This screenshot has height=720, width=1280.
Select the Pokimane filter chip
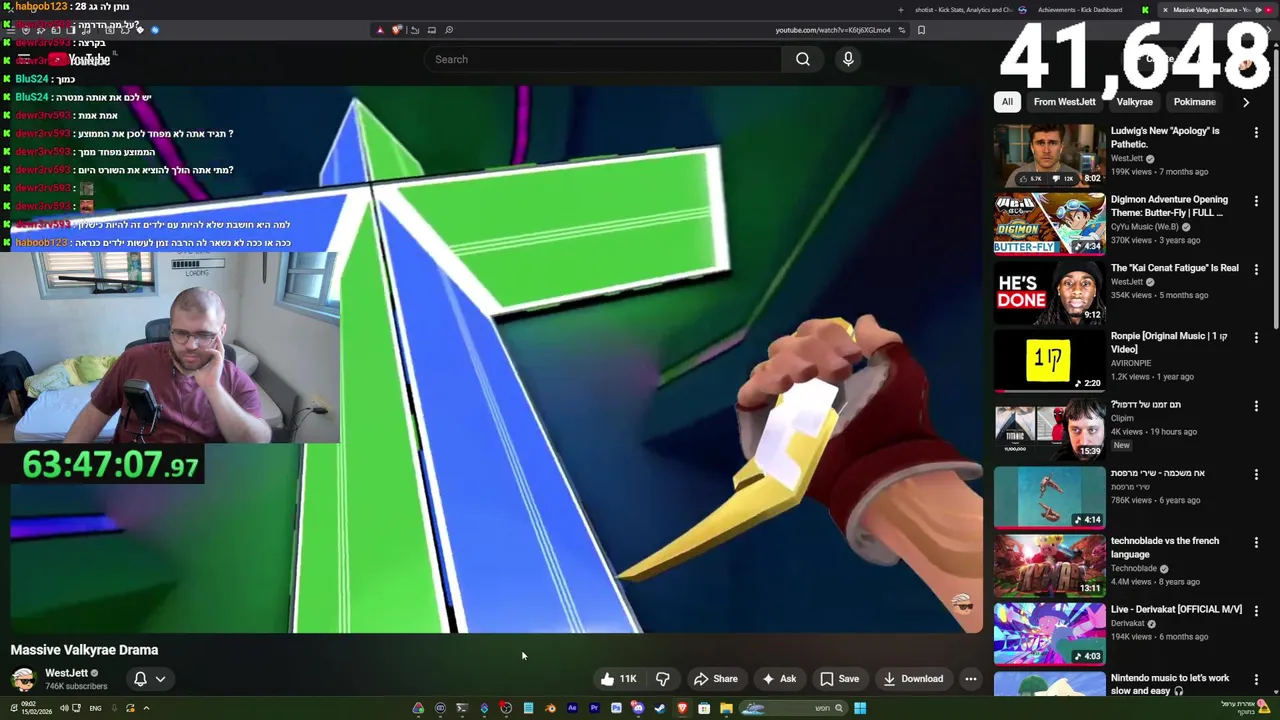click(x=1194, y=102)
